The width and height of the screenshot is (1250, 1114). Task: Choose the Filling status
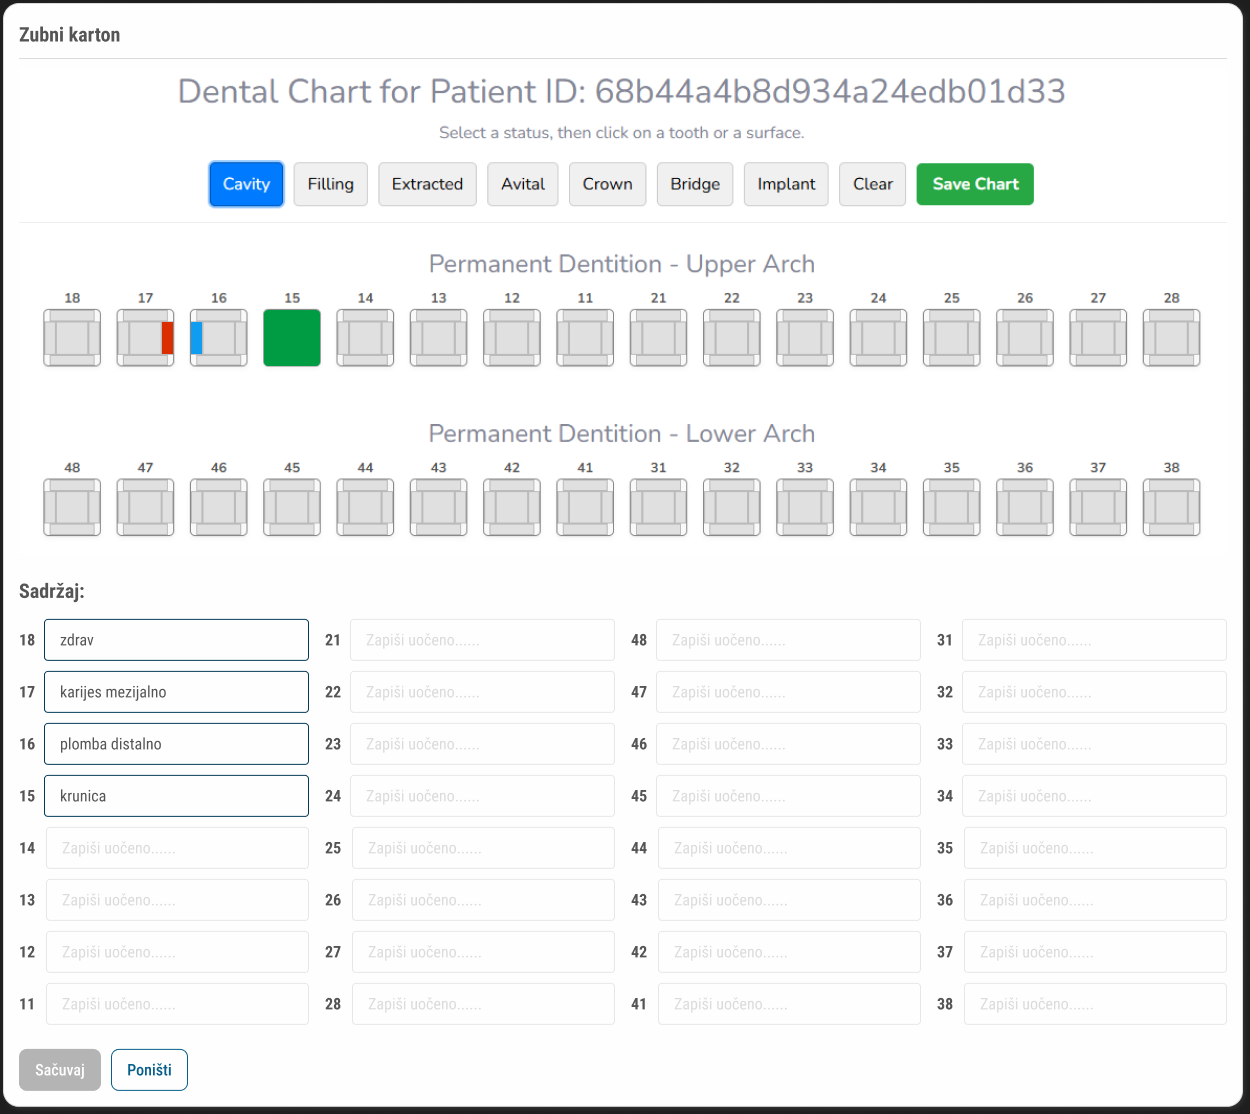[x=331, y=184]
